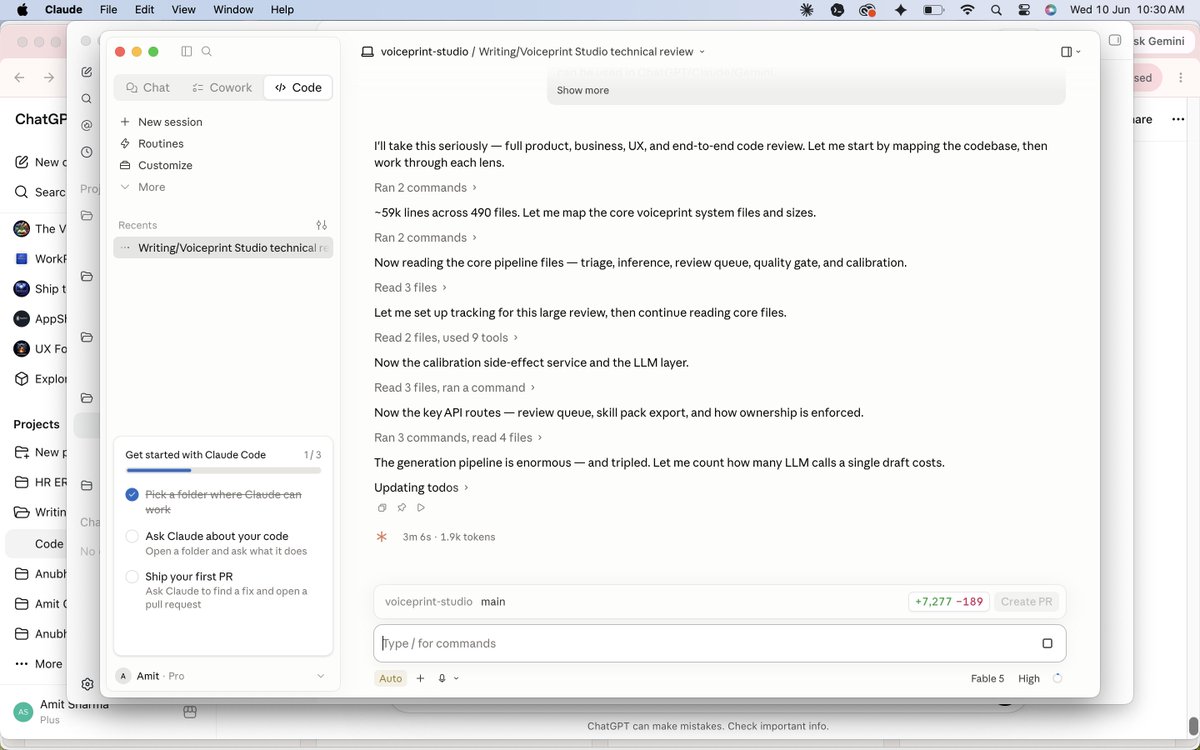Click the Wi-Fi icon in the menu bar

(967, 9)
